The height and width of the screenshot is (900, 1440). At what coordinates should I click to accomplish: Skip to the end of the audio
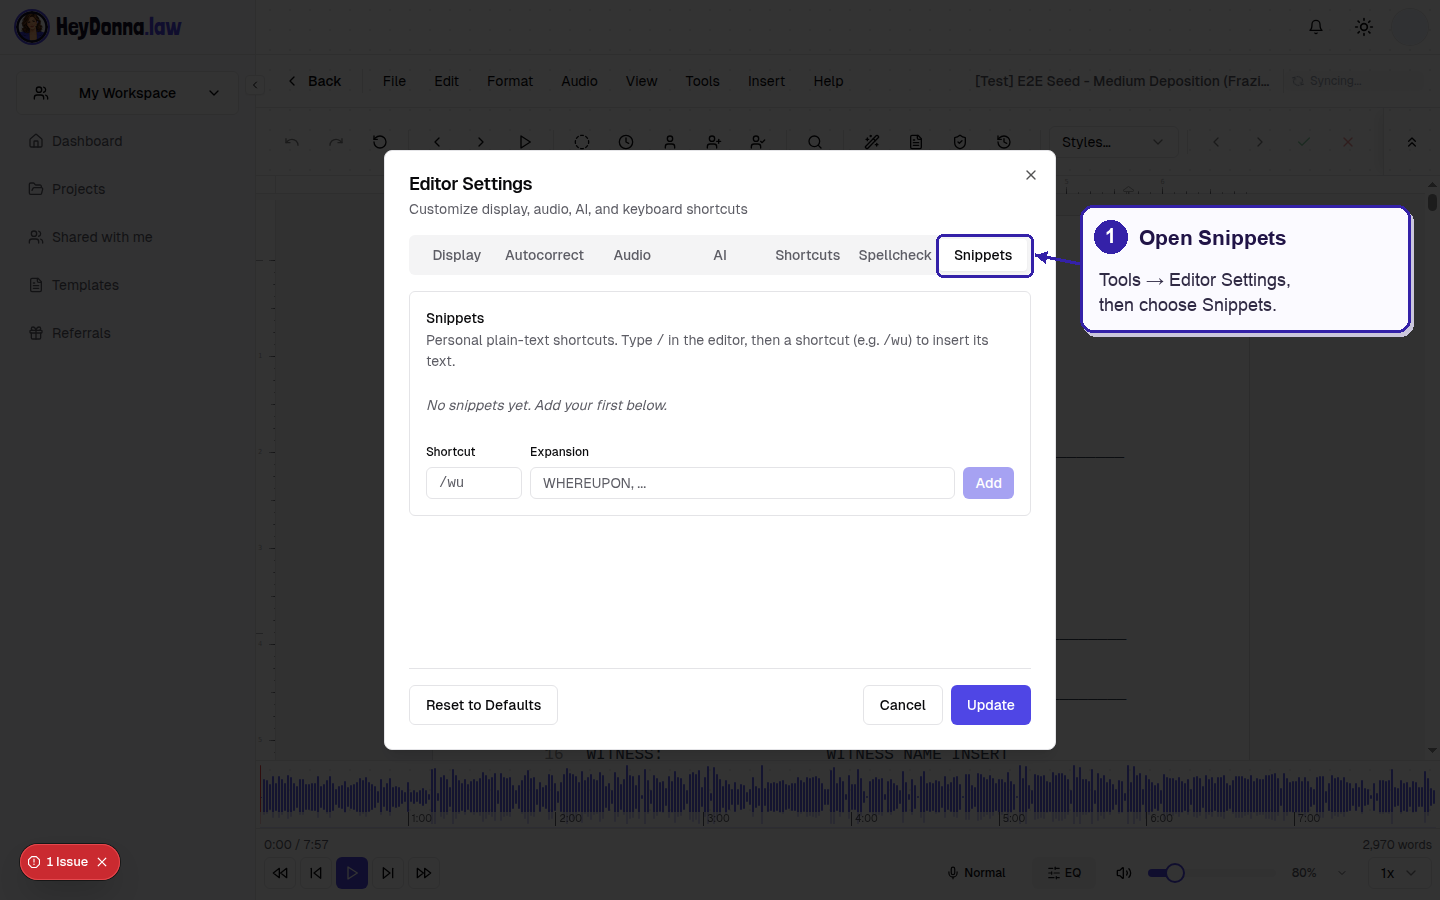pos(388,873)
